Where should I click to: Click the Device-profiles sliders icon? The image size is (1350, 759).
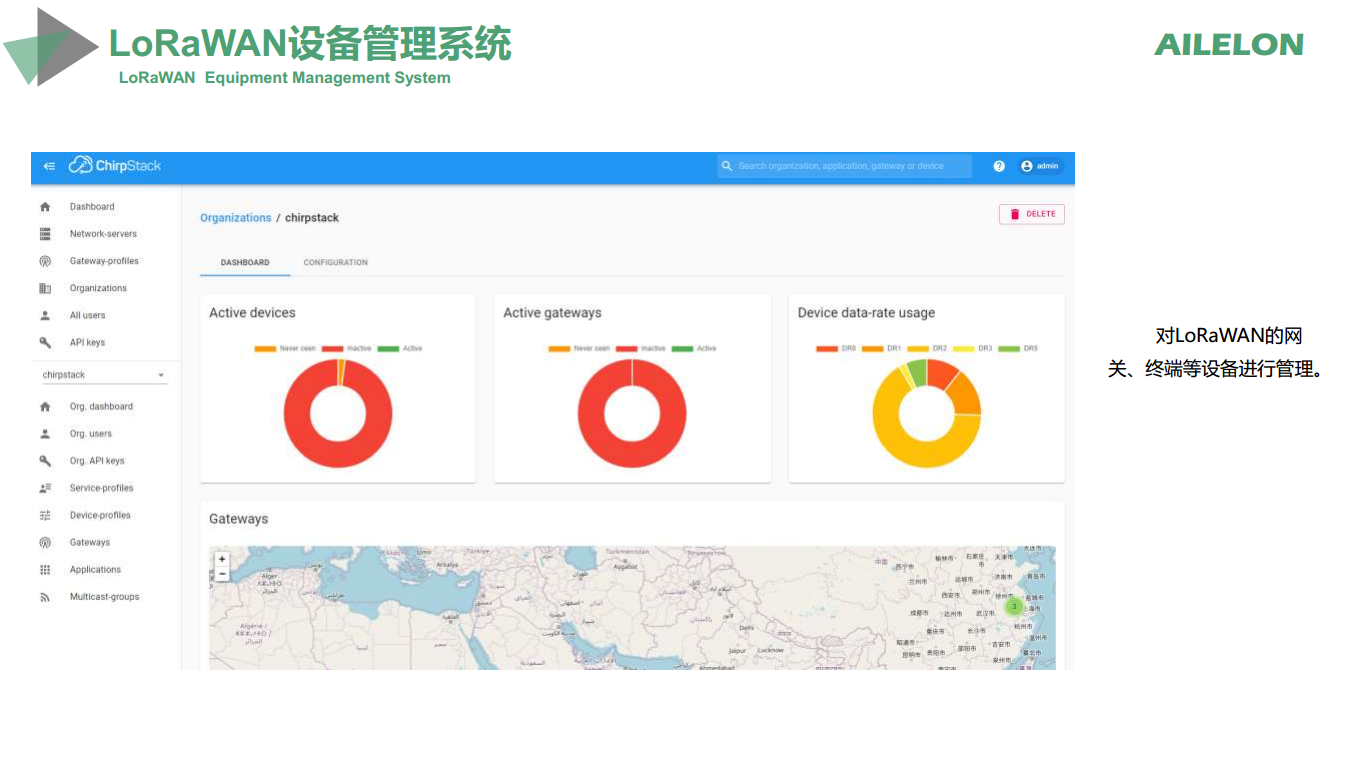[x=45, y=515]
